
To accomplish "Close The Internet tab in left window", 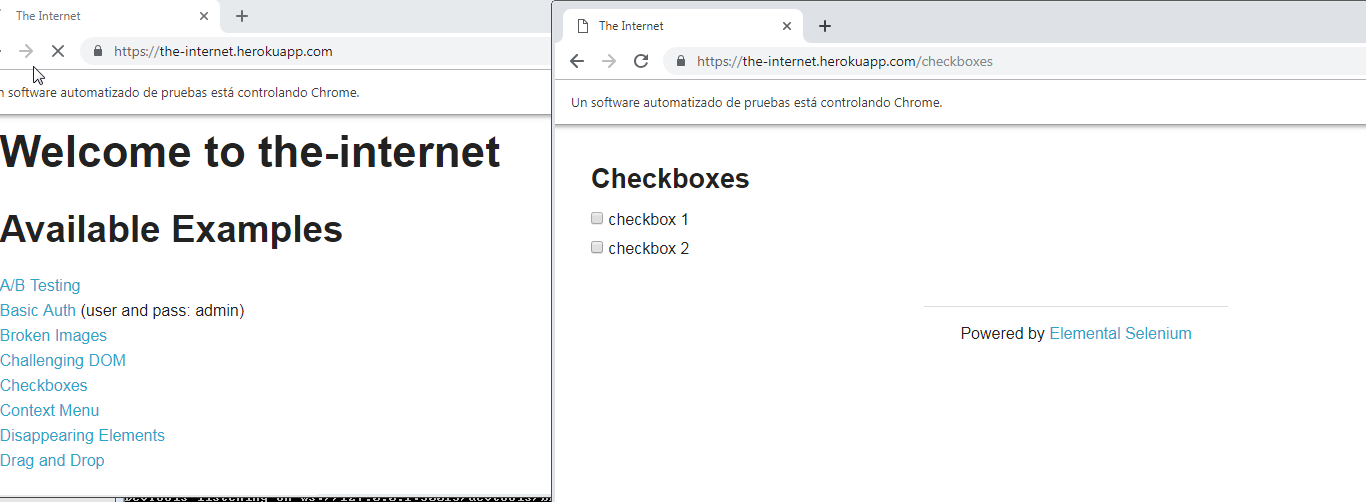I will 204,16.
